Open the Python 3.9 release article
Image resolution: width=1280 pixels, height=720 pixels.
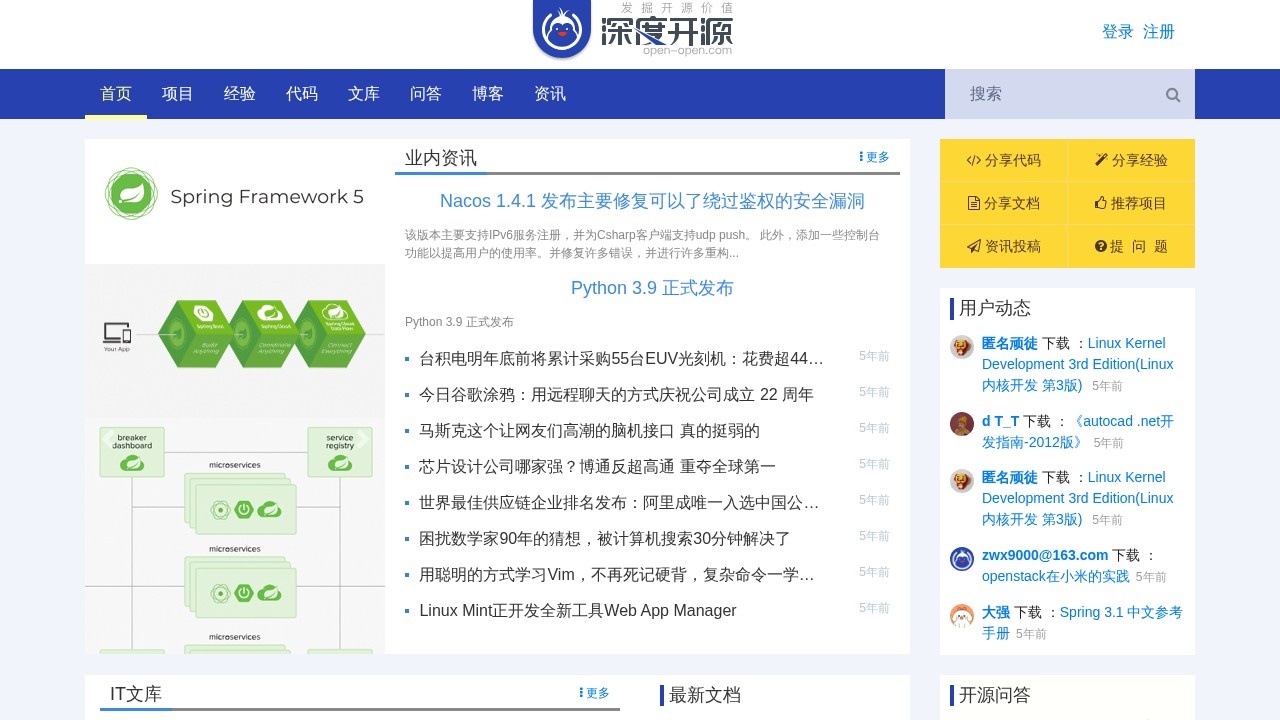tap(652, 288)
